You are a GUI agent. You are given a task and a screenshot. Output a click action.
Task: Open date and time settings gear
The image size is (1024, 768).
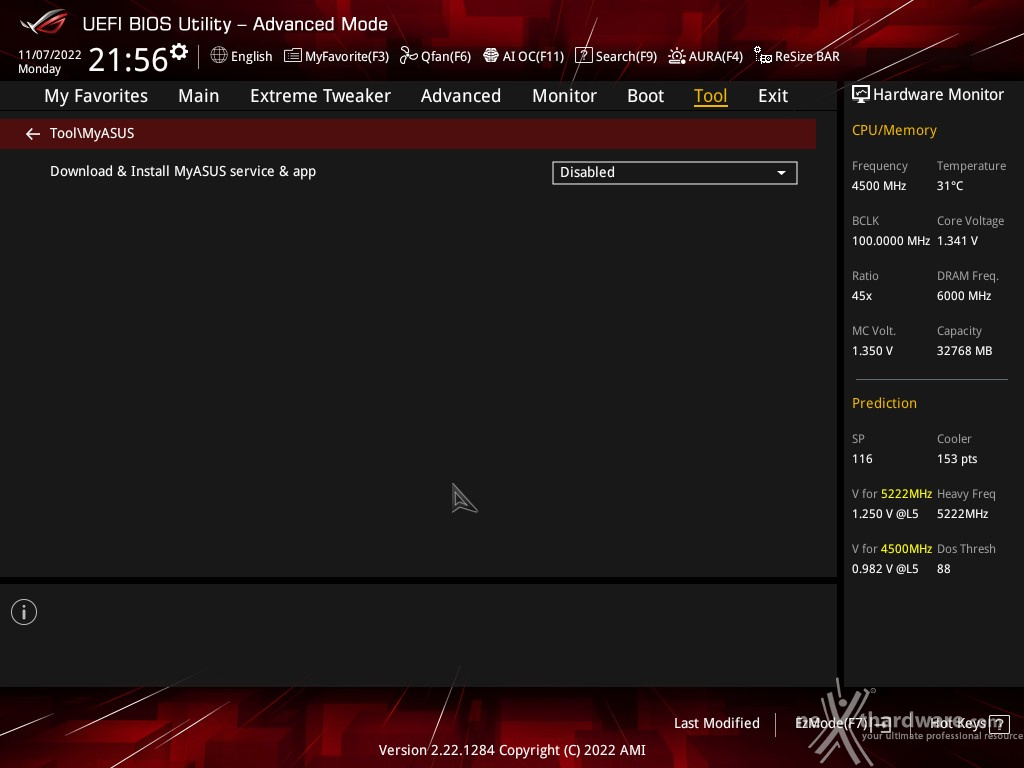coord(179,51)
